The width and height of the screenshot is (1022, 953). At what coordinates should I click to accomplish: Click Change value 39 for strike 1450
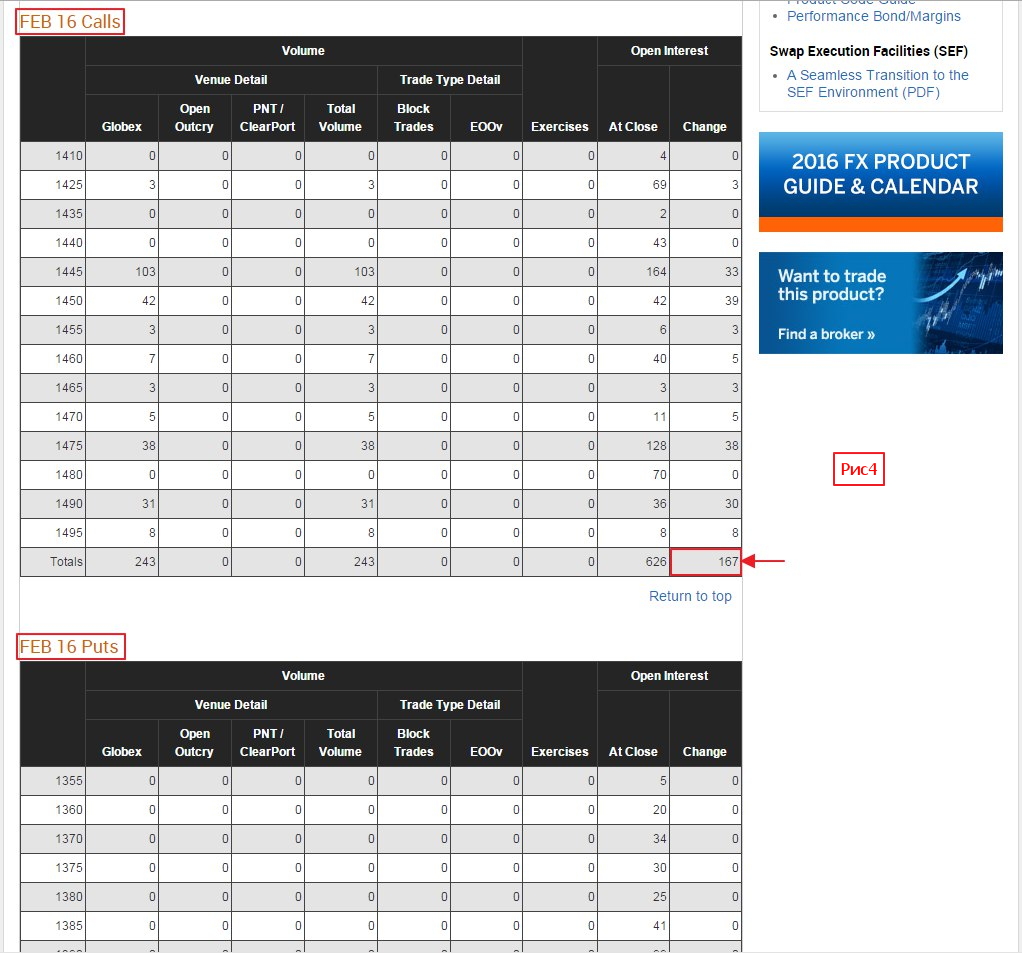click(x=732, y=301)
